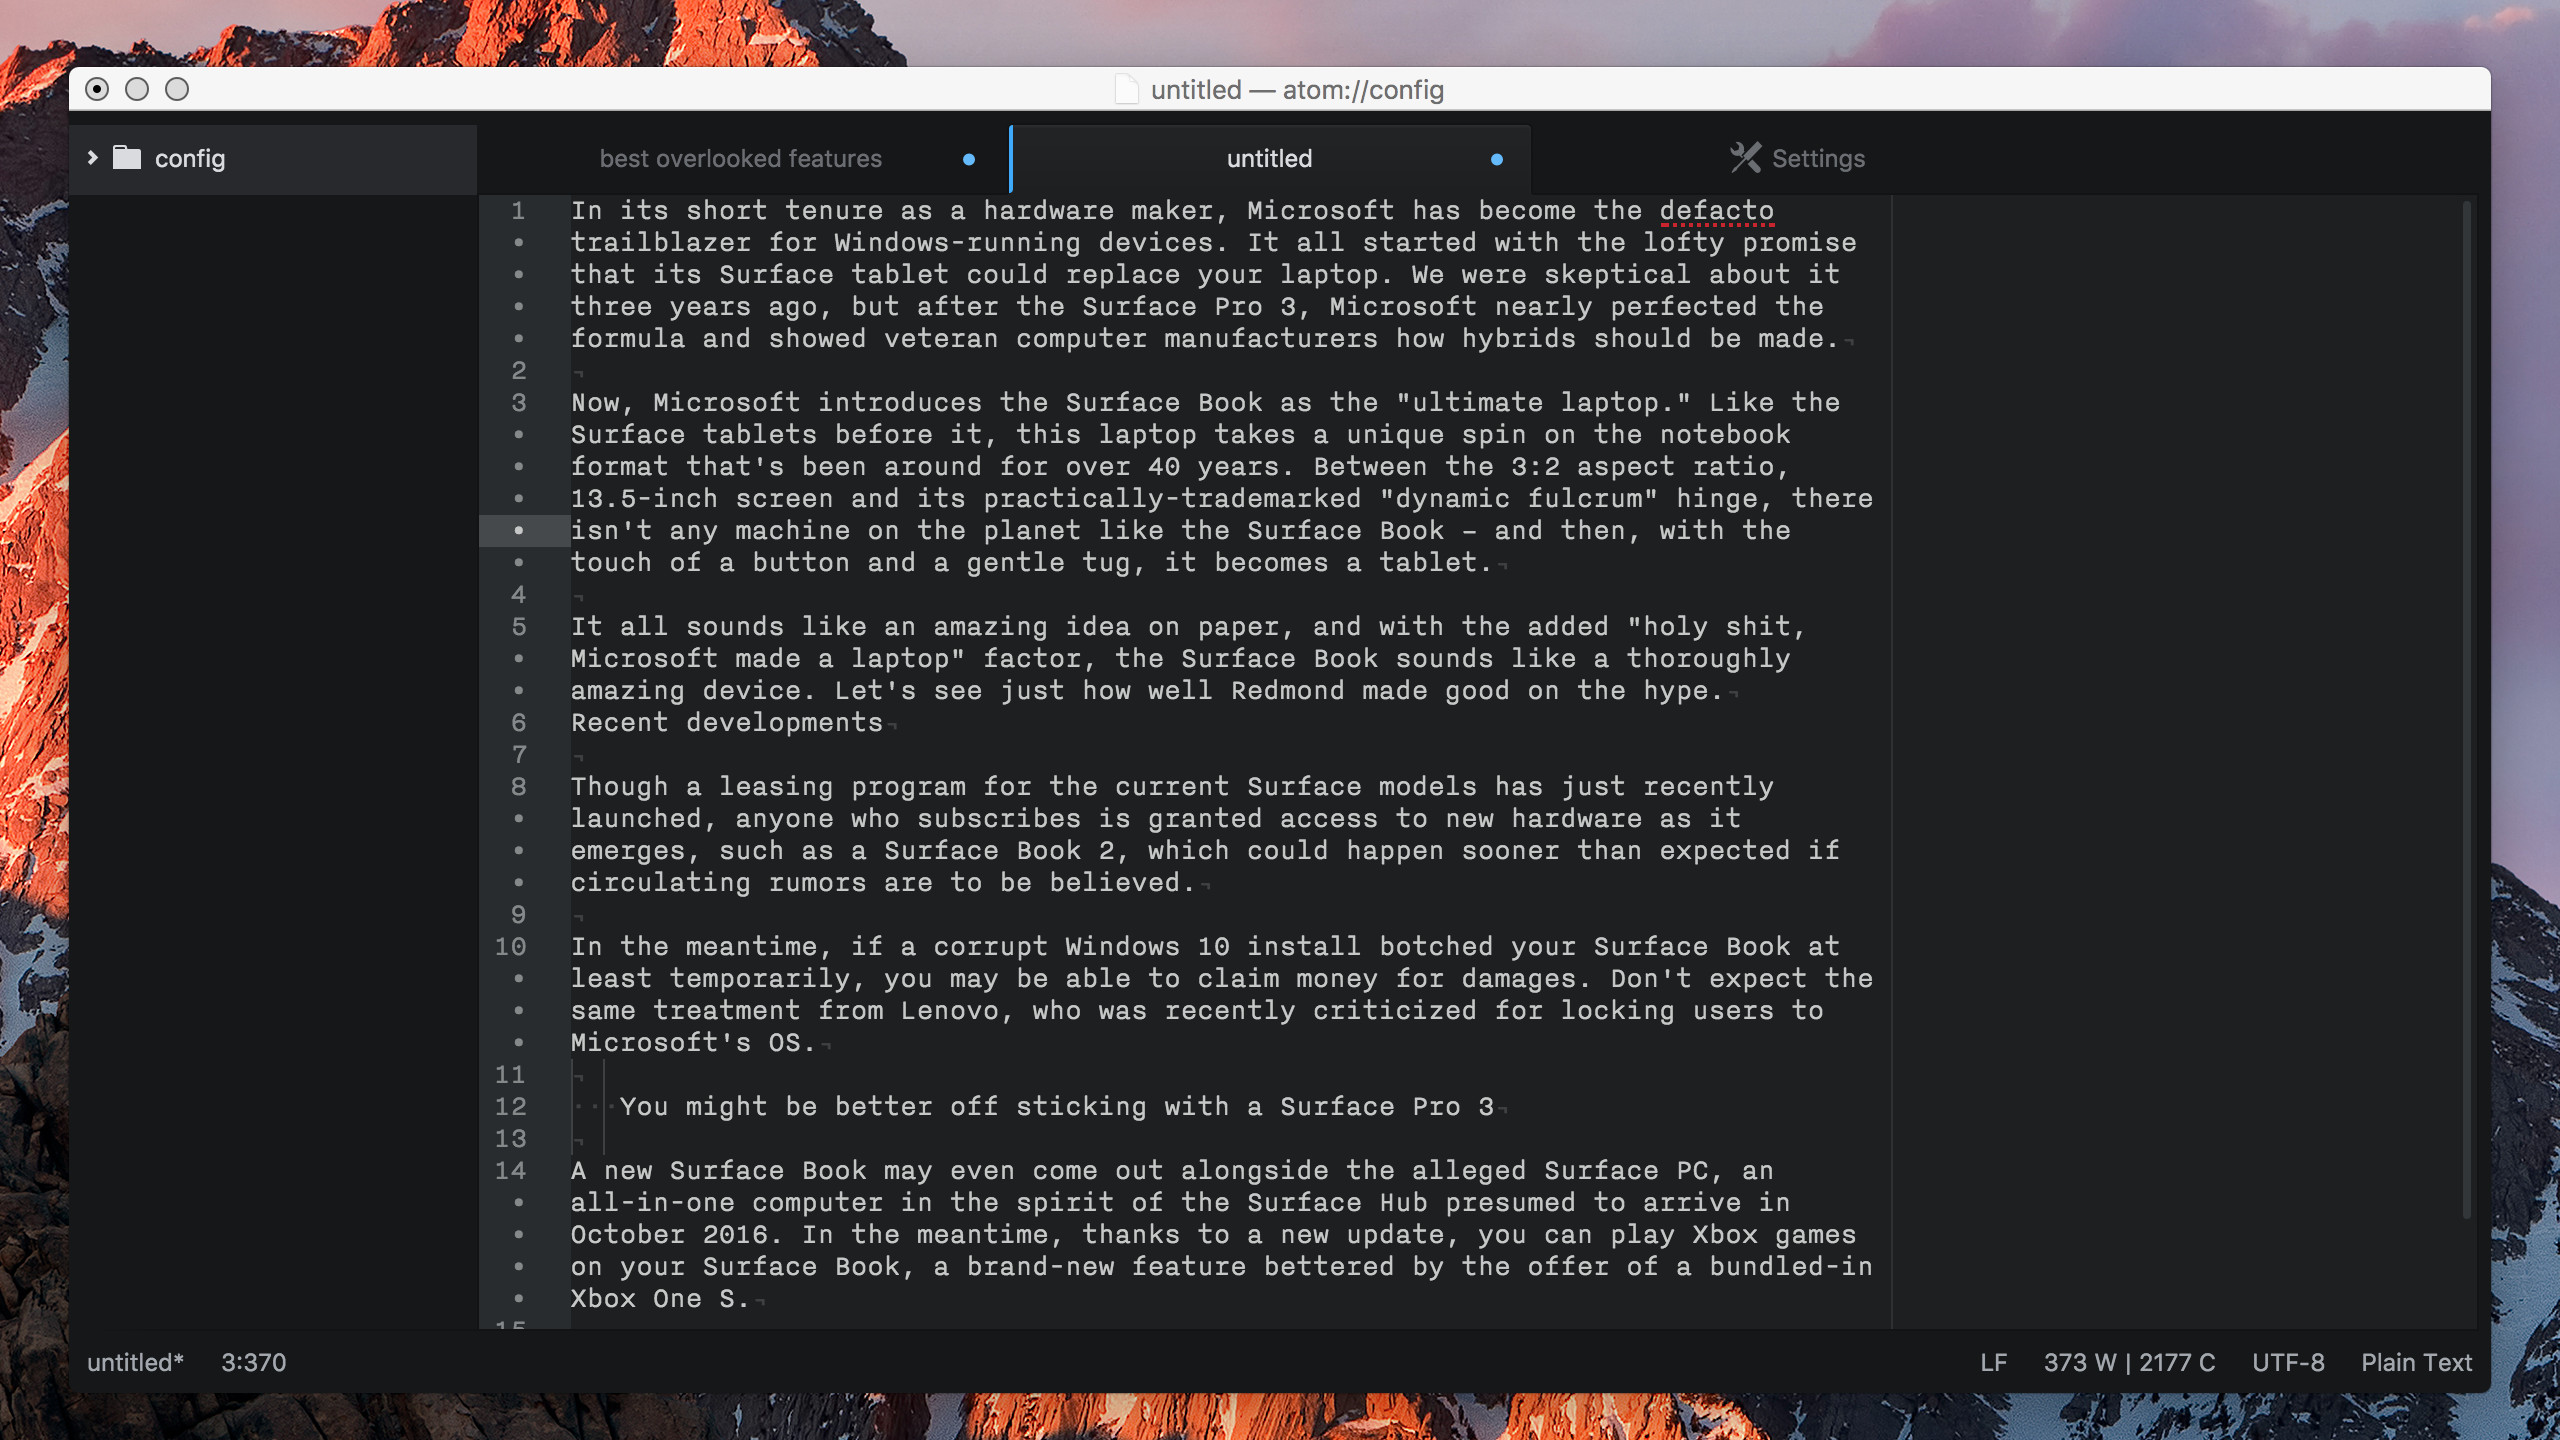
Task: Select line number 3 in the gutter
Action: pyautogui.click(x=518, y=403)
